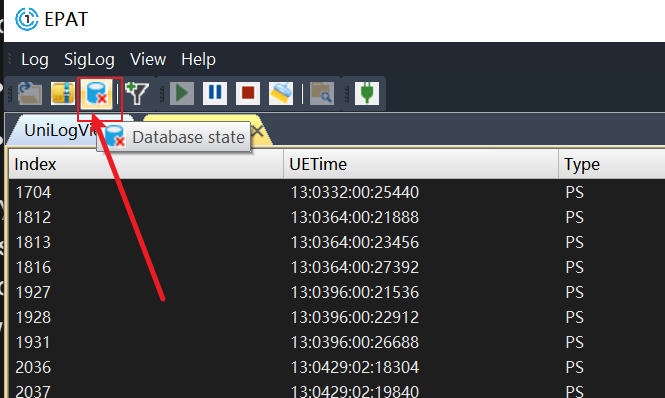Select index cell 1927

pyautogui.click(x=34, y=292)
